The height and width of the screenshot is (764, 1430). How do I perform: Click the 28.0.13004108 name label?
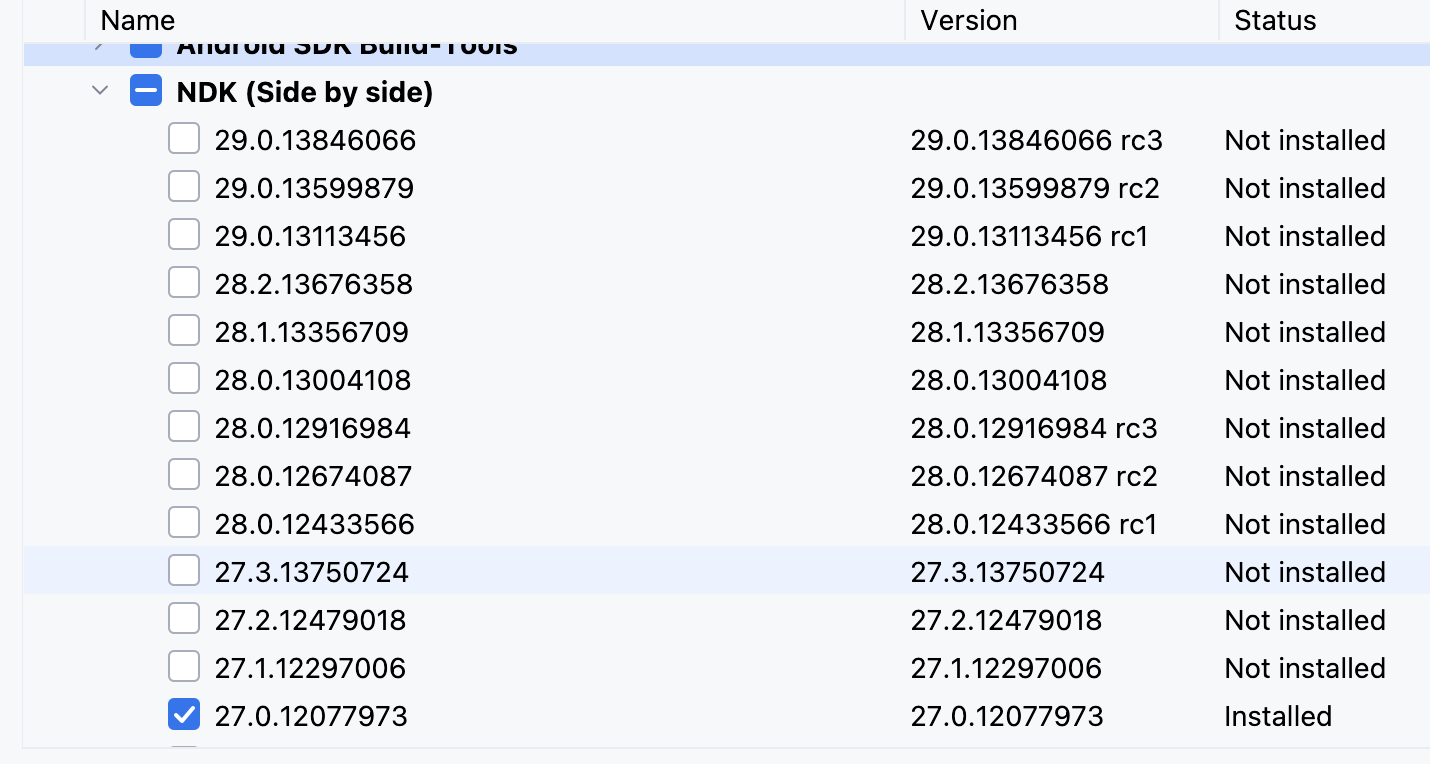click(x=313, y=380)
